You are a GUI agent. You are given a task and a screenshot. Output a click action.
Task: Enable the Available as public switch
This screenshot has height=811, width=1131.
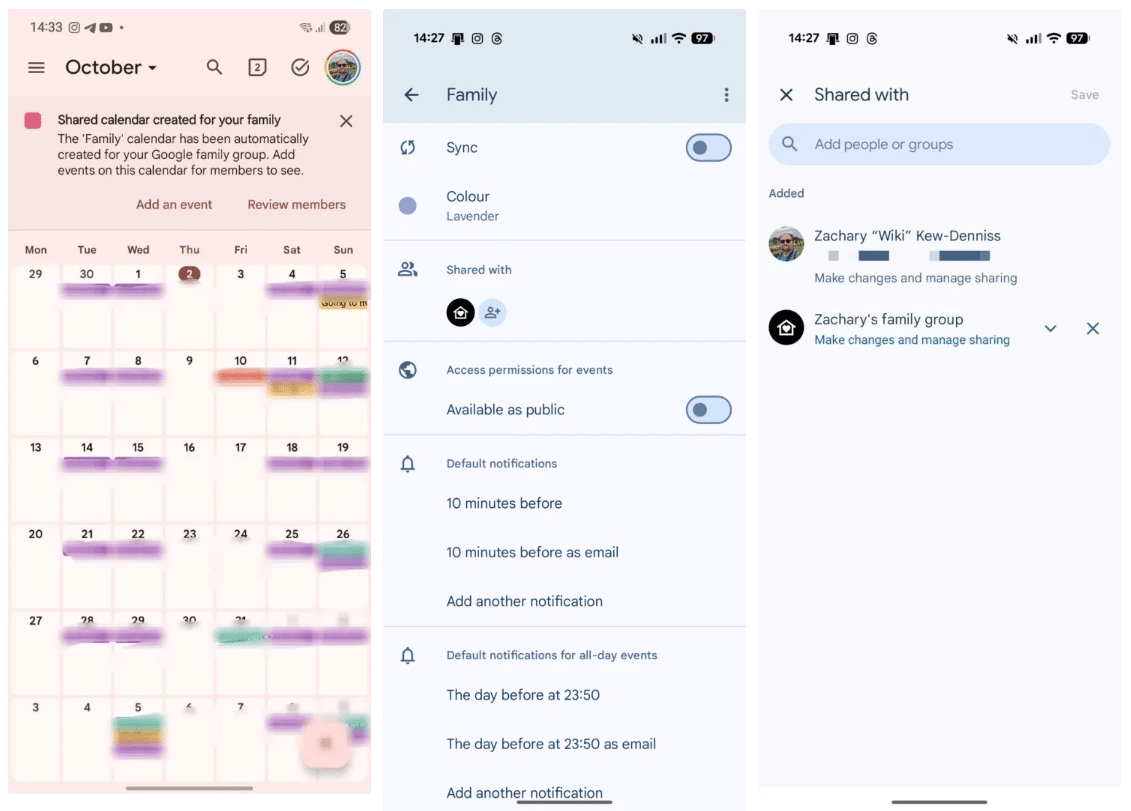click(x=708, y=410)
